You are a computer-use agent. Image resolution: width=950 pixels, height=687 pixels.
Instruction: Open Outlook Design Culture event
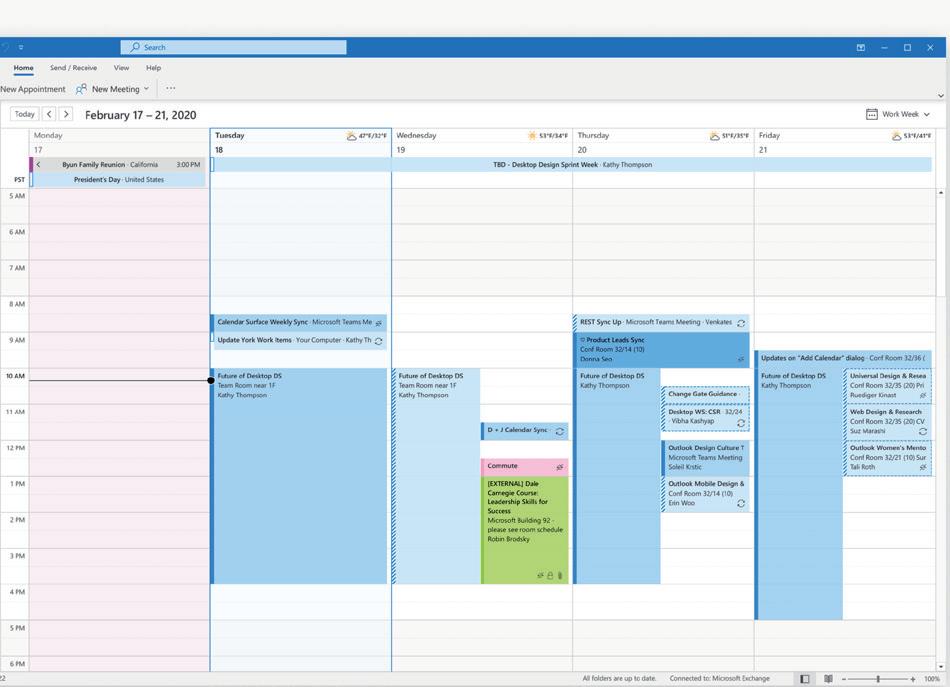tap(706, 457)
